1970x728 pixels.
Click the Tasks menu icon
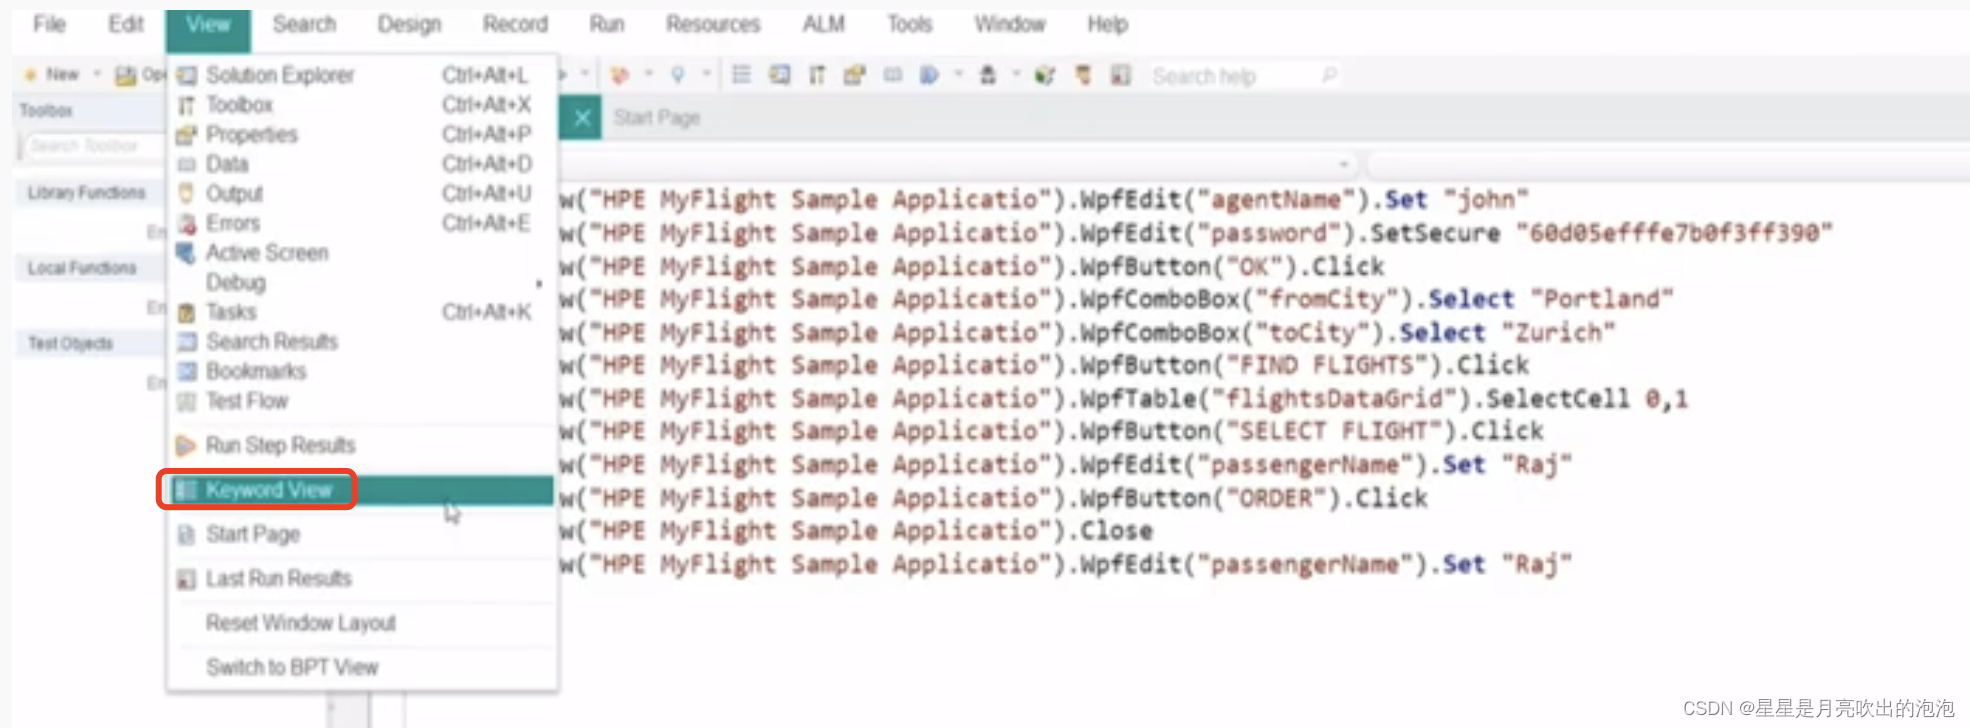pos(186,312)
